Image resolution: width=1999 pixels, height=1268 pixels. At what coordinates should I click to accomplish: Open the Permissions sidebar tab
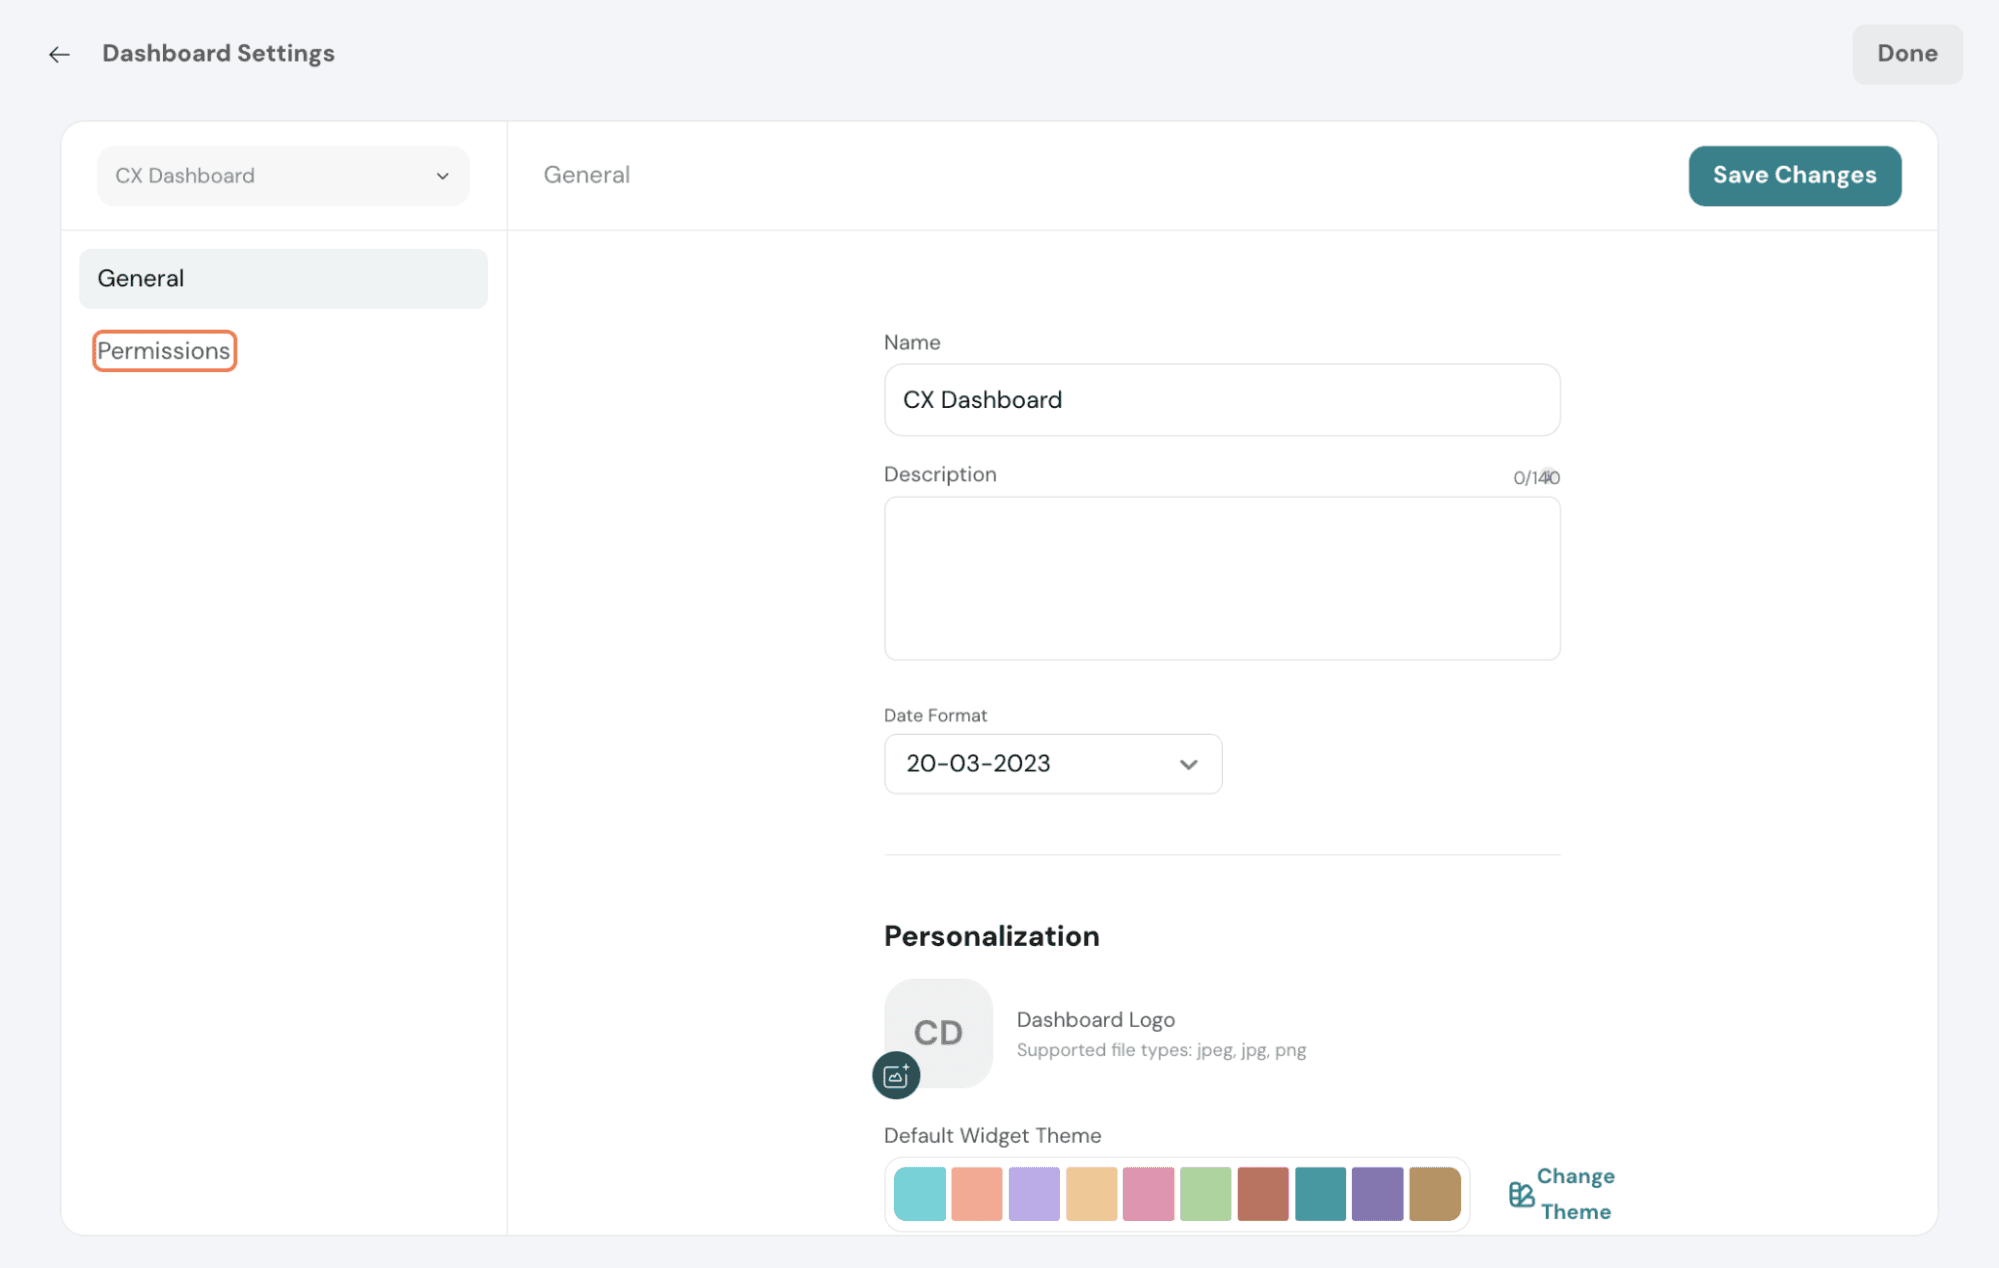point(164,351)
